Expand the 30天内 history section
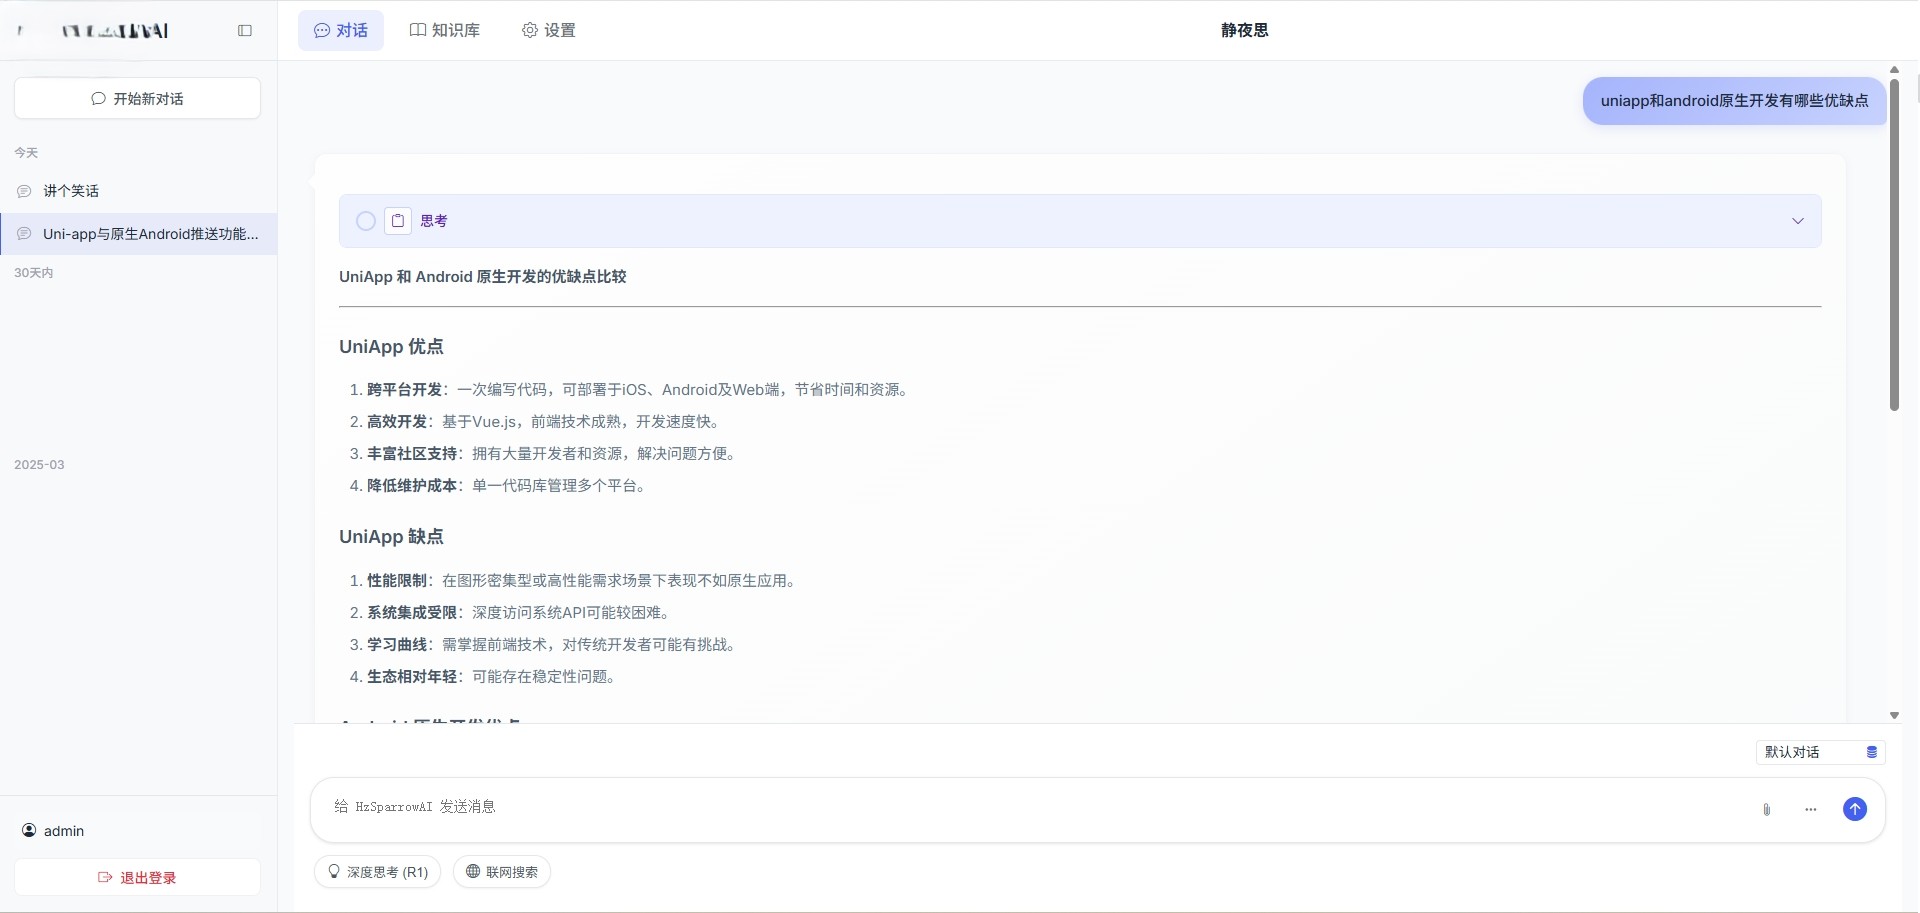1920x913 pixels. [x=34, y=272]
